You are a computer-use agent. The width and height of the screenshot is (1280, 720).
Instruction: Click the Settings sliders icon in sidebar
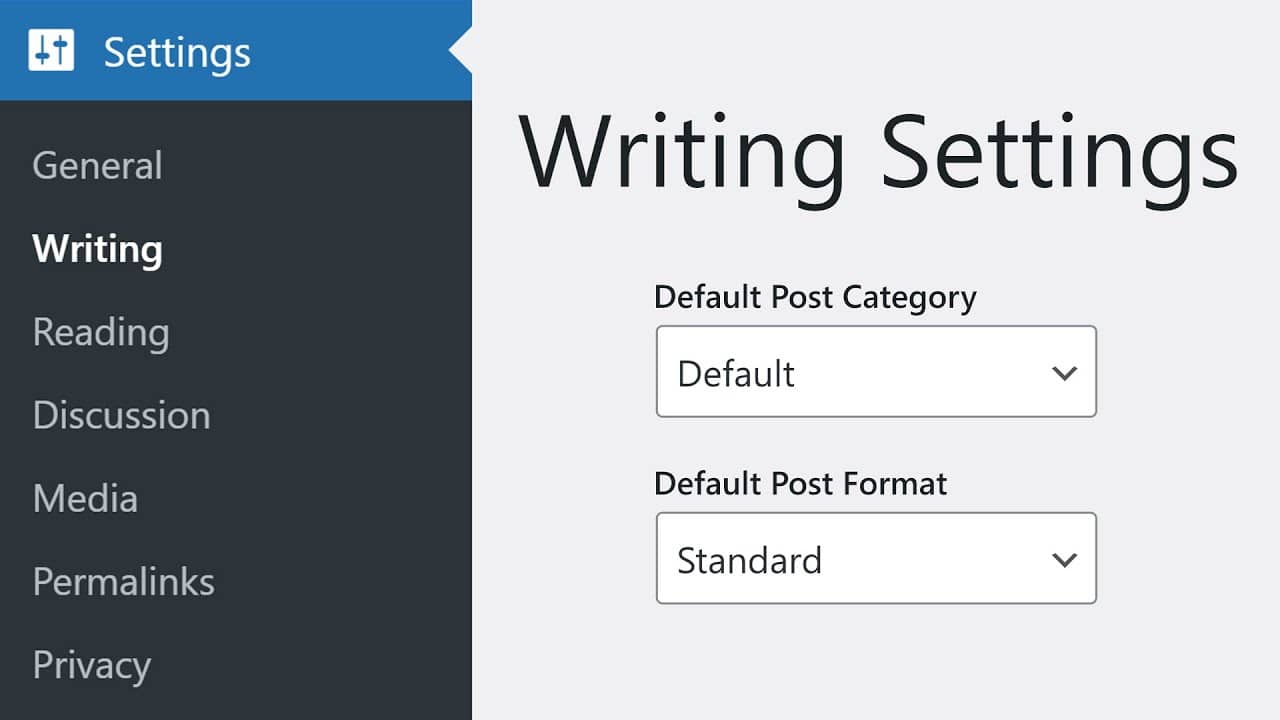[51, 51]
